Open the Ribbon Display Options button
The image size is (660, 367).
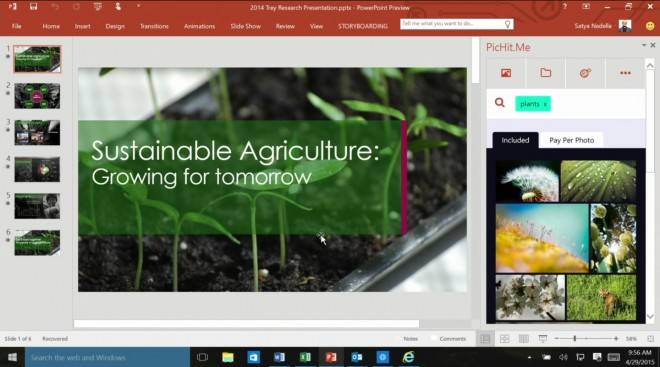[x=586, y=7]
